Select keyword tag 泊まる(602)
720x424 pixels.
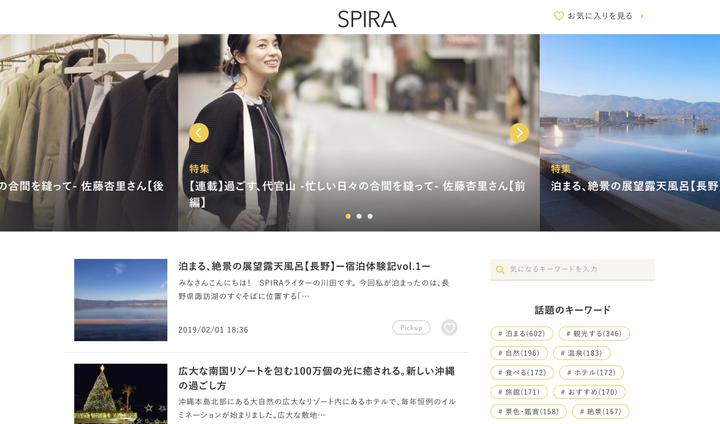(522, 334)
